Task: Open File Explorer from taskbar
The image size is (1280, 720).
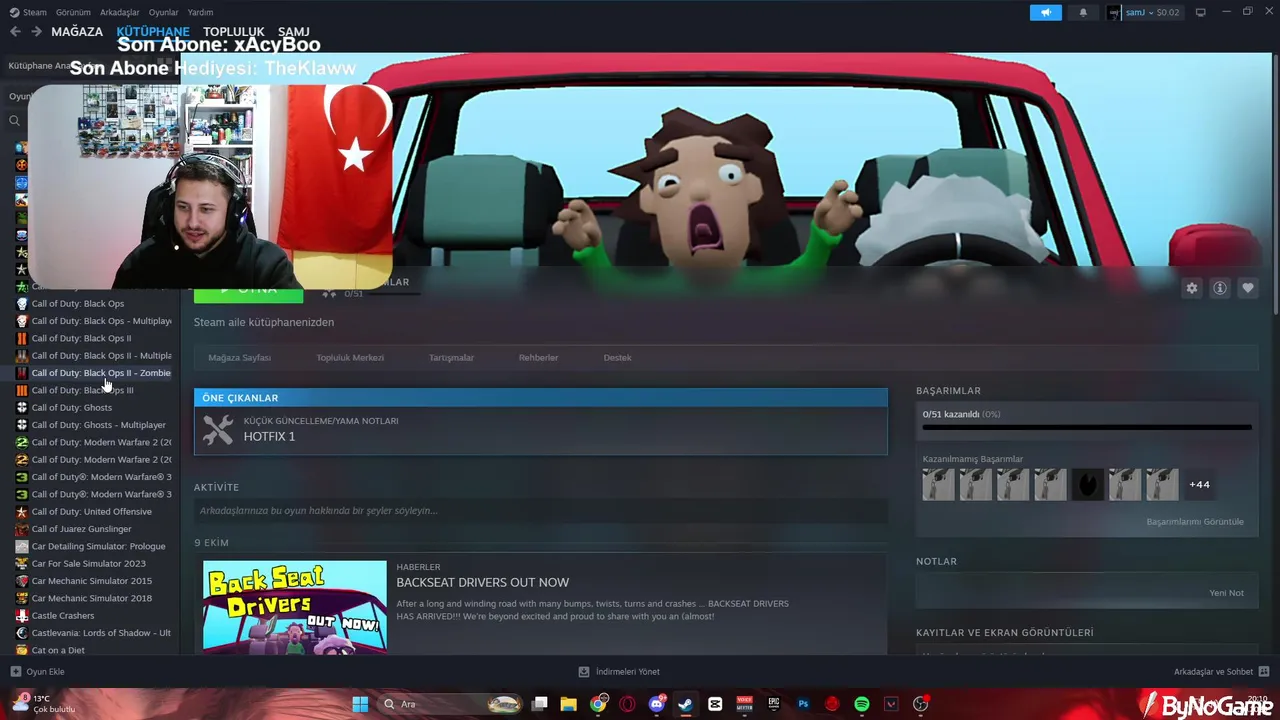Action: (x=568, y=704)
